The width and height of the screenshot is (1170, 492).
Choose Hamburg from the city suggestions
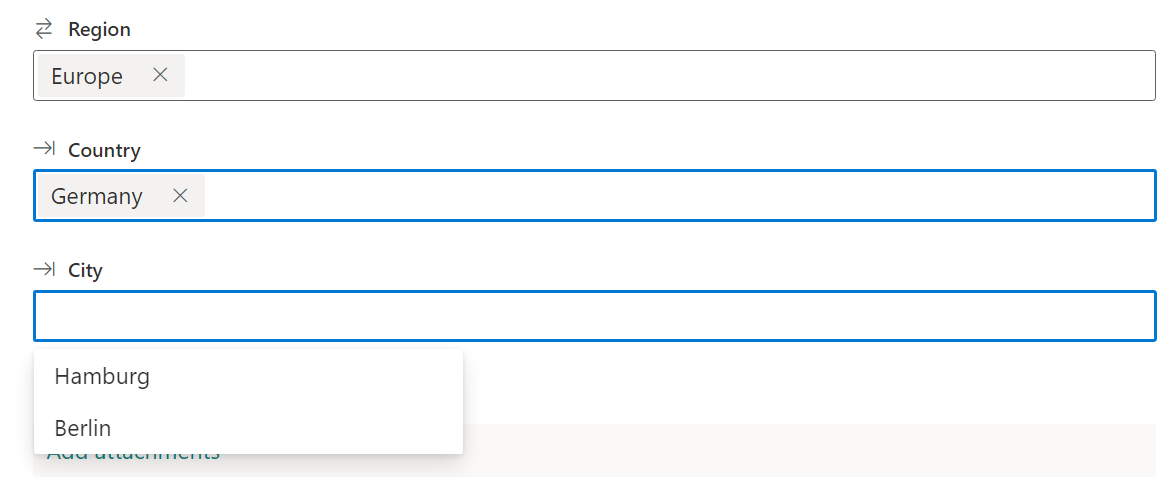pos(102,376)
